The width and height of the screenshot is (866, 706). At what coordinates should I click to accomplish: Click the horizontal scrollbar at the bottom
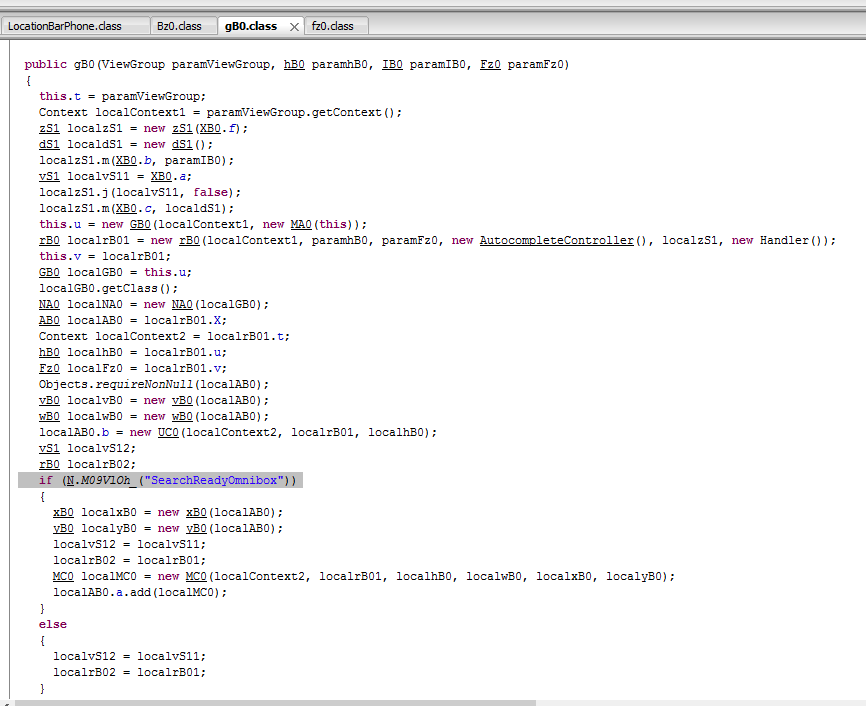[275, 703]
